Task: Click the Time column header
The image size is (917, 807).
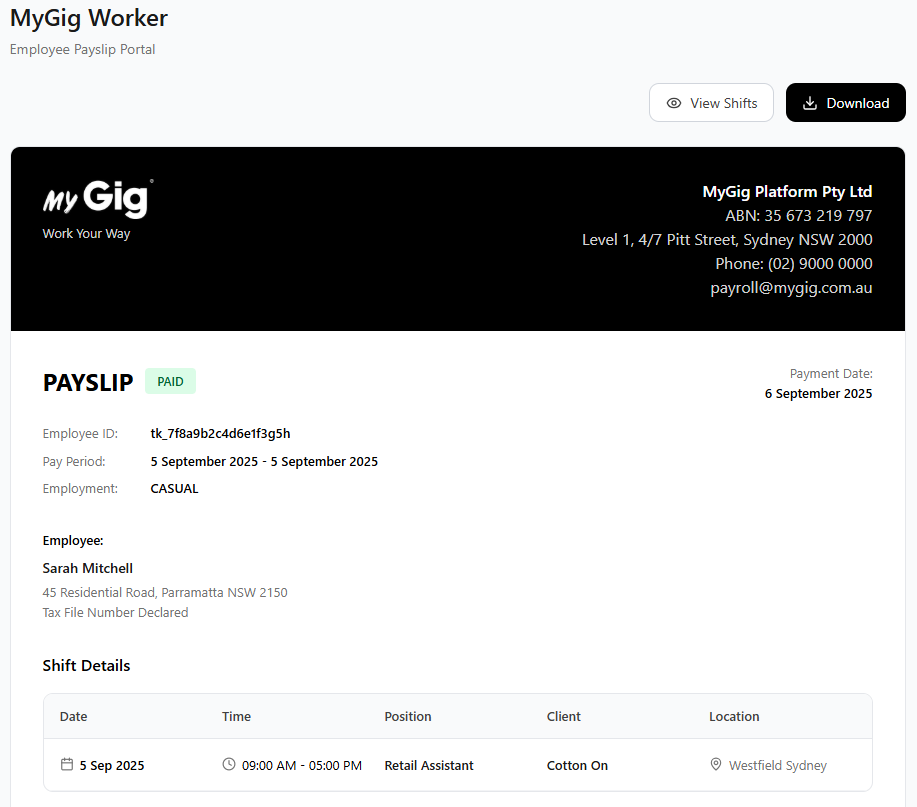Action: [x=236, y=716]
